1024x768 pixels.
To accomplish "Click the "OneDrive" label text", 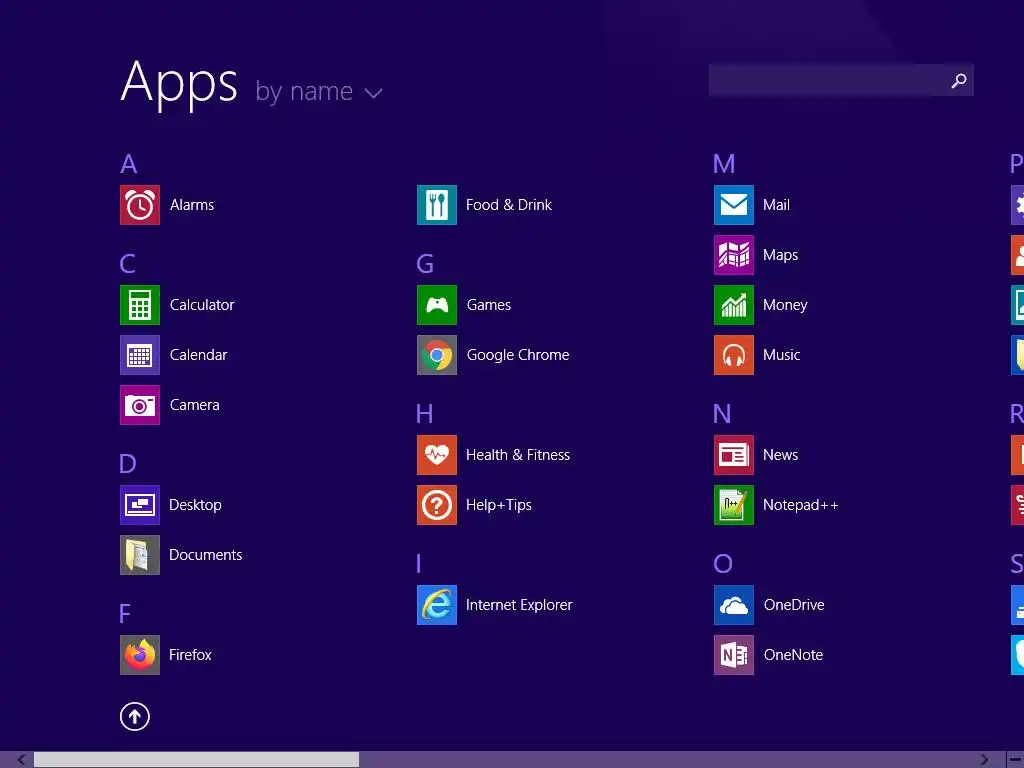I will click(x=794, y=605).
